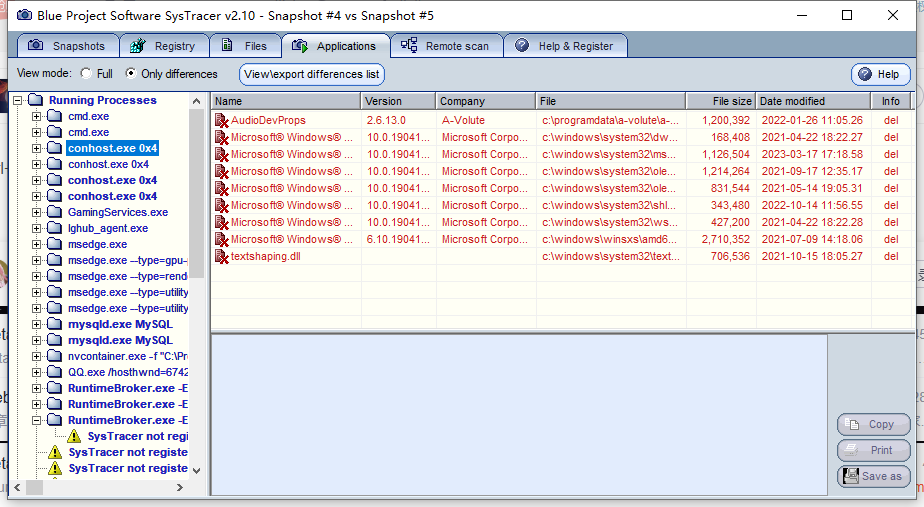Expand the msedge.exe --type=rend node
The height and width of the screenshot is (507, 924).
tap(37, 276)
